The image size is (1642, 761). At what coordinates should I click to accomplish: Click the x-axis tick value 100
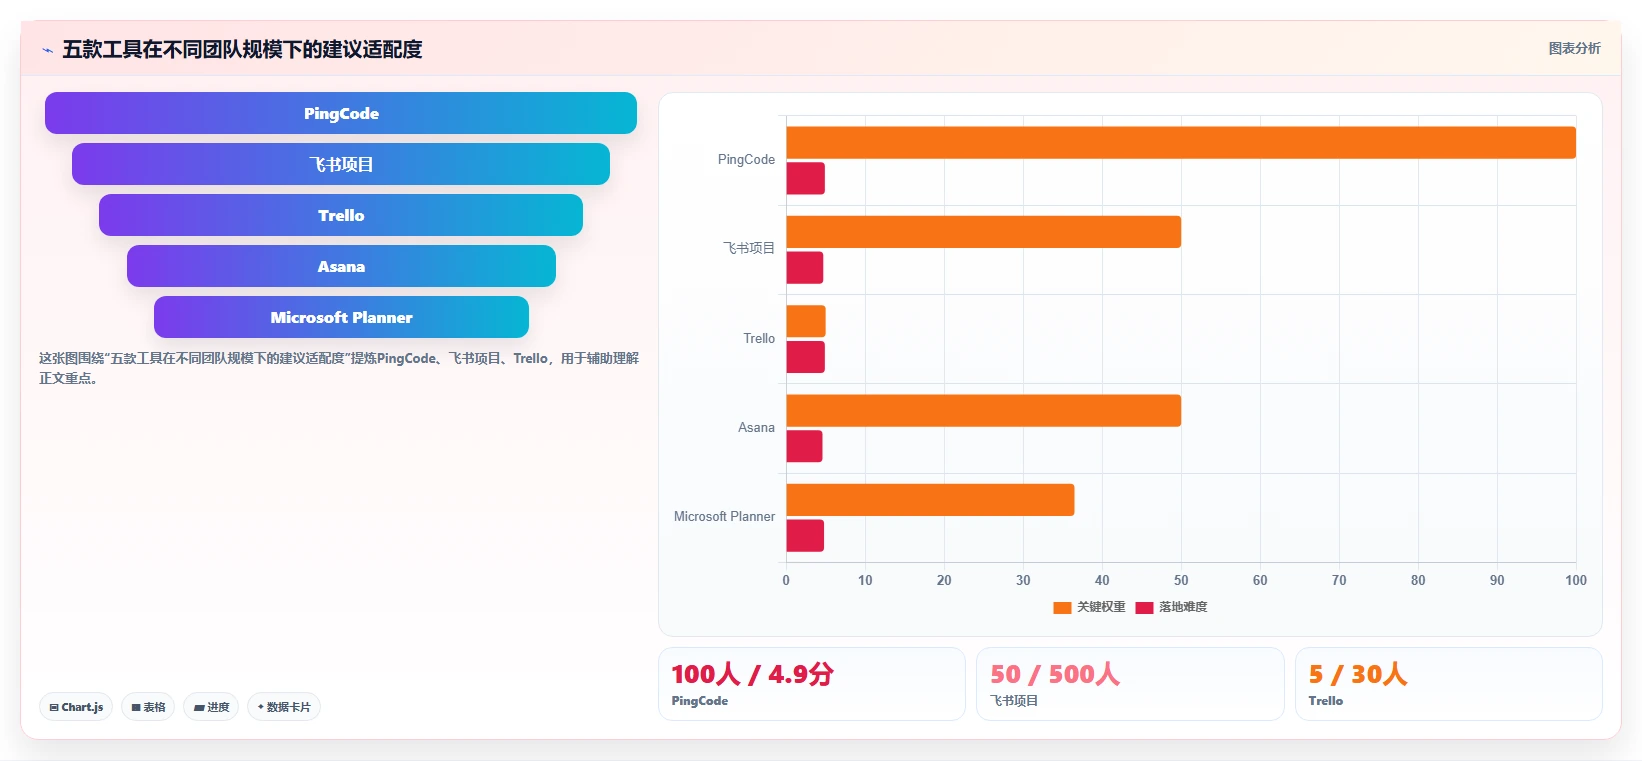[1576, 580]
